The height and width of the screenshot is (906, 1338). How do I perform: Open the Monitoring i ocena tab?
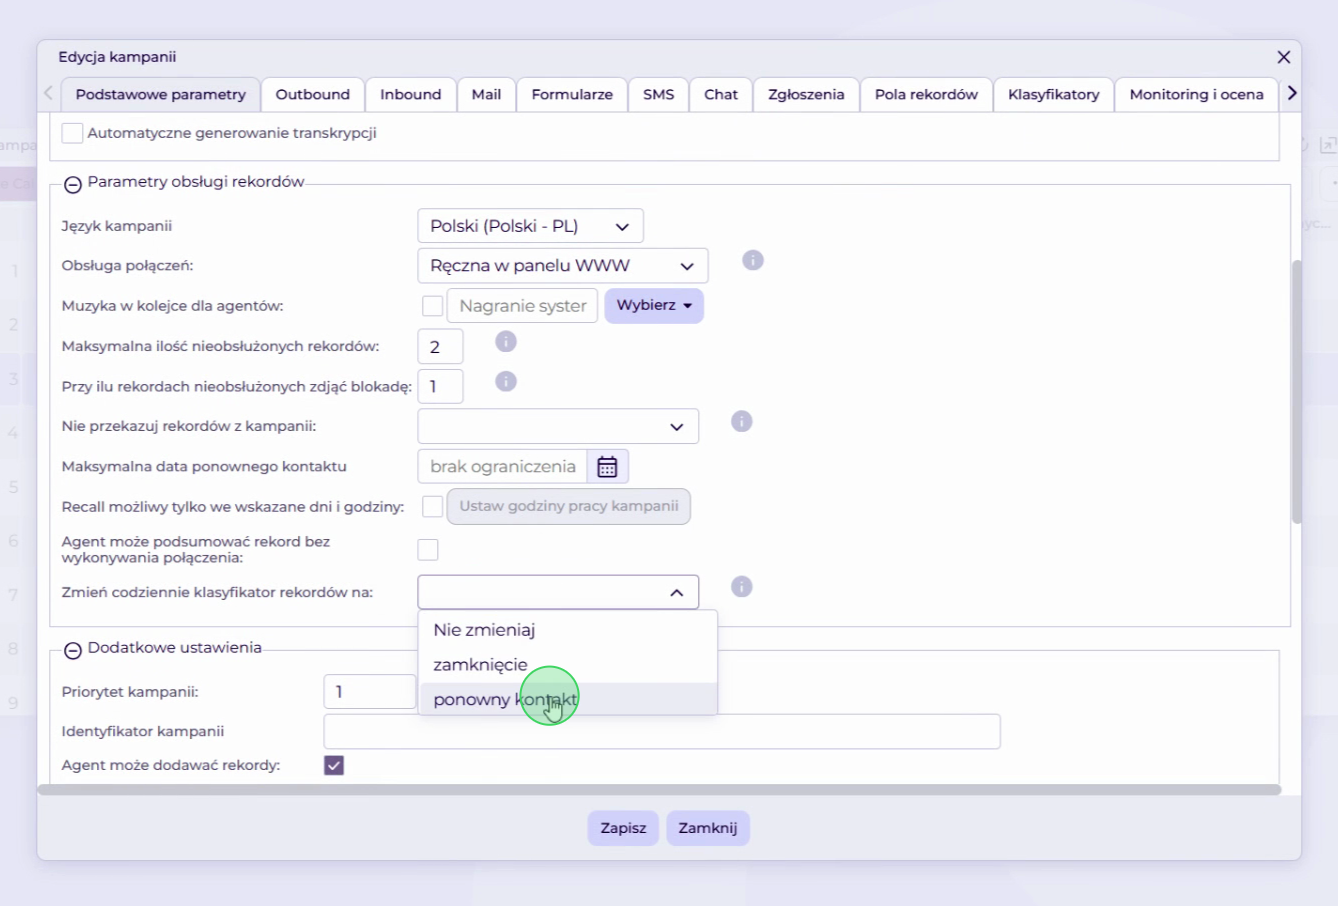(1197, 95)
